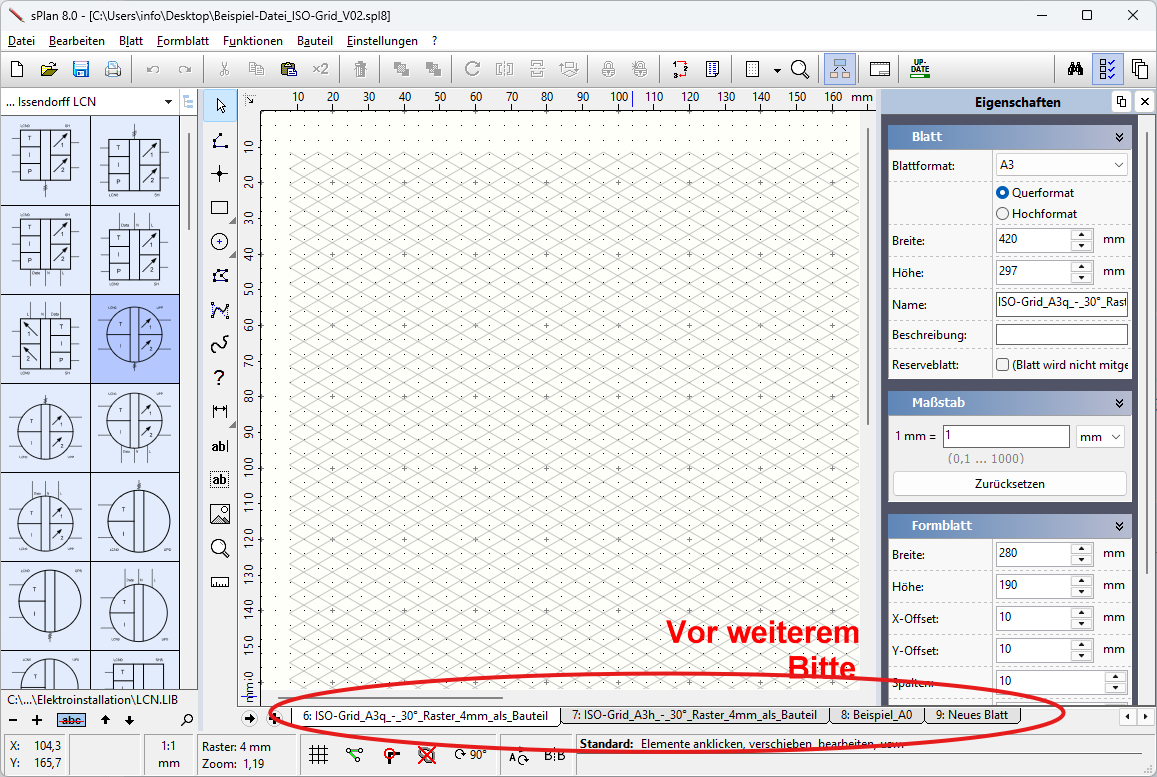Click the minus button below the library

tap(13, 720)
